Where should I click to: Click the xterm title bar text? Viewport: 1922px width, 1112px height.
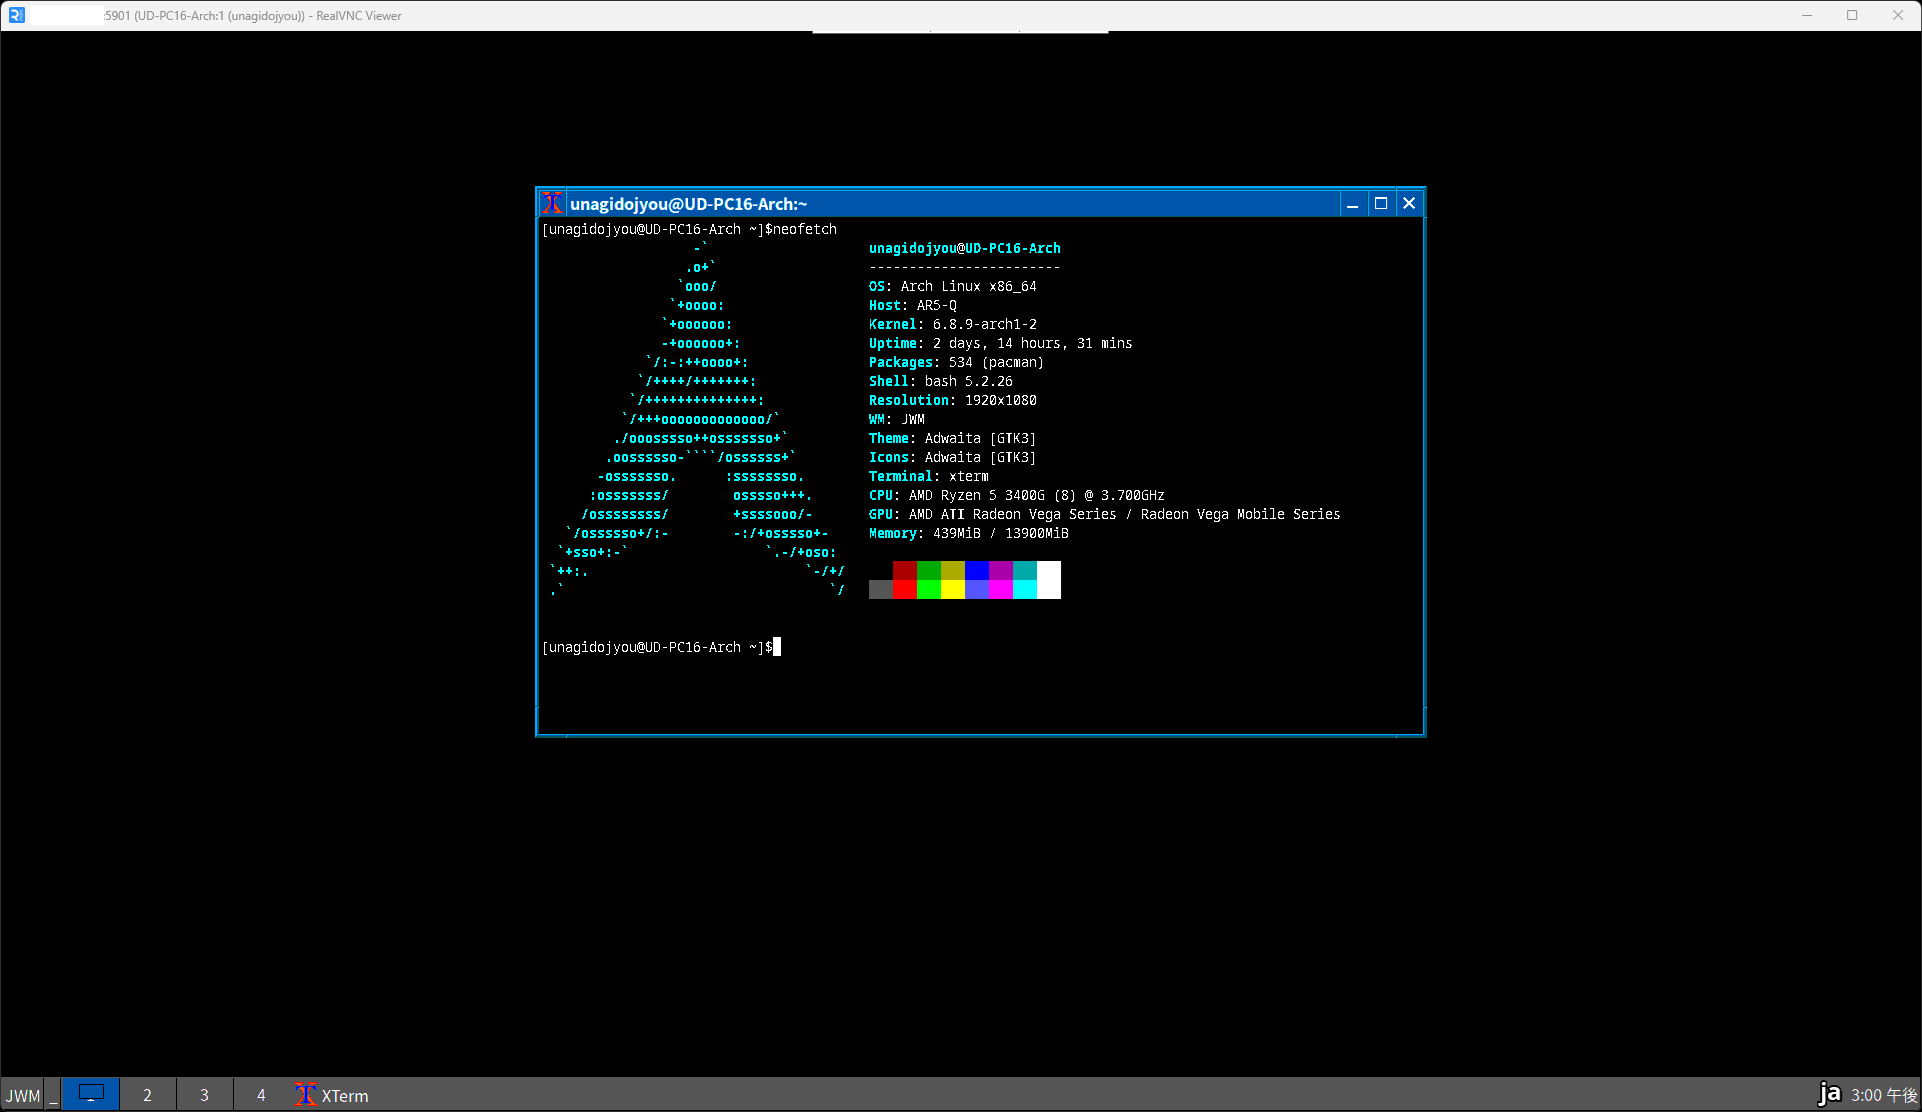click(x=688, y=204)
